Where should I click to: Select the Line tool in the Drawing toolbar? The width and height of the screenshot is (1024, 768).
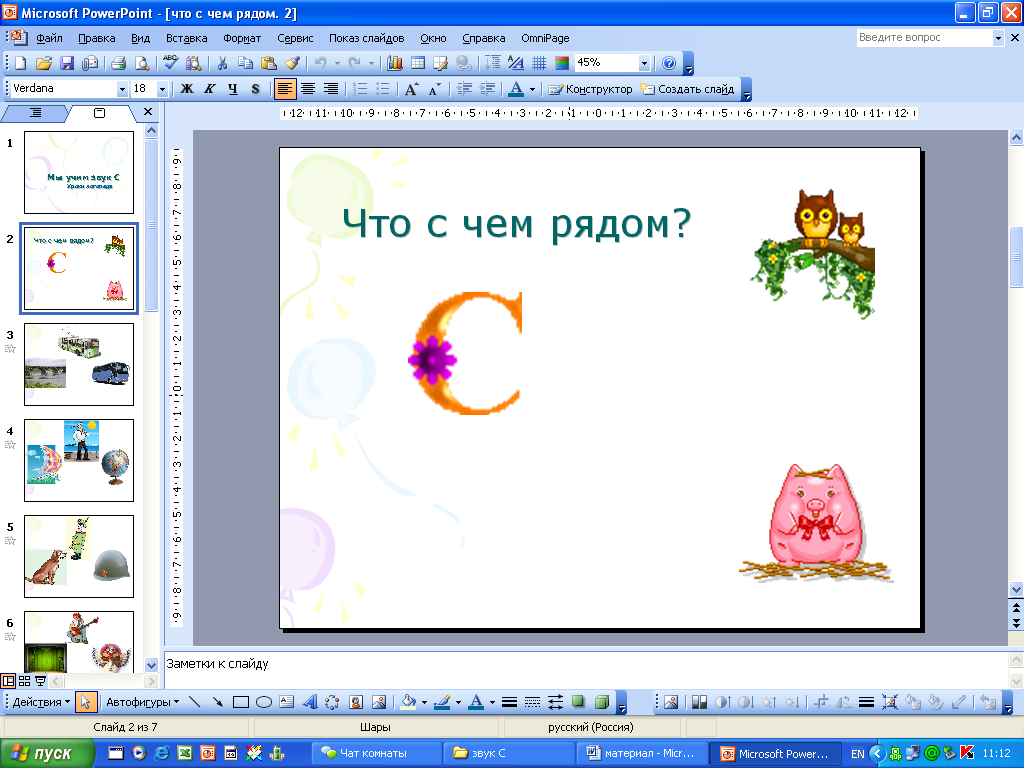[195, 702]
